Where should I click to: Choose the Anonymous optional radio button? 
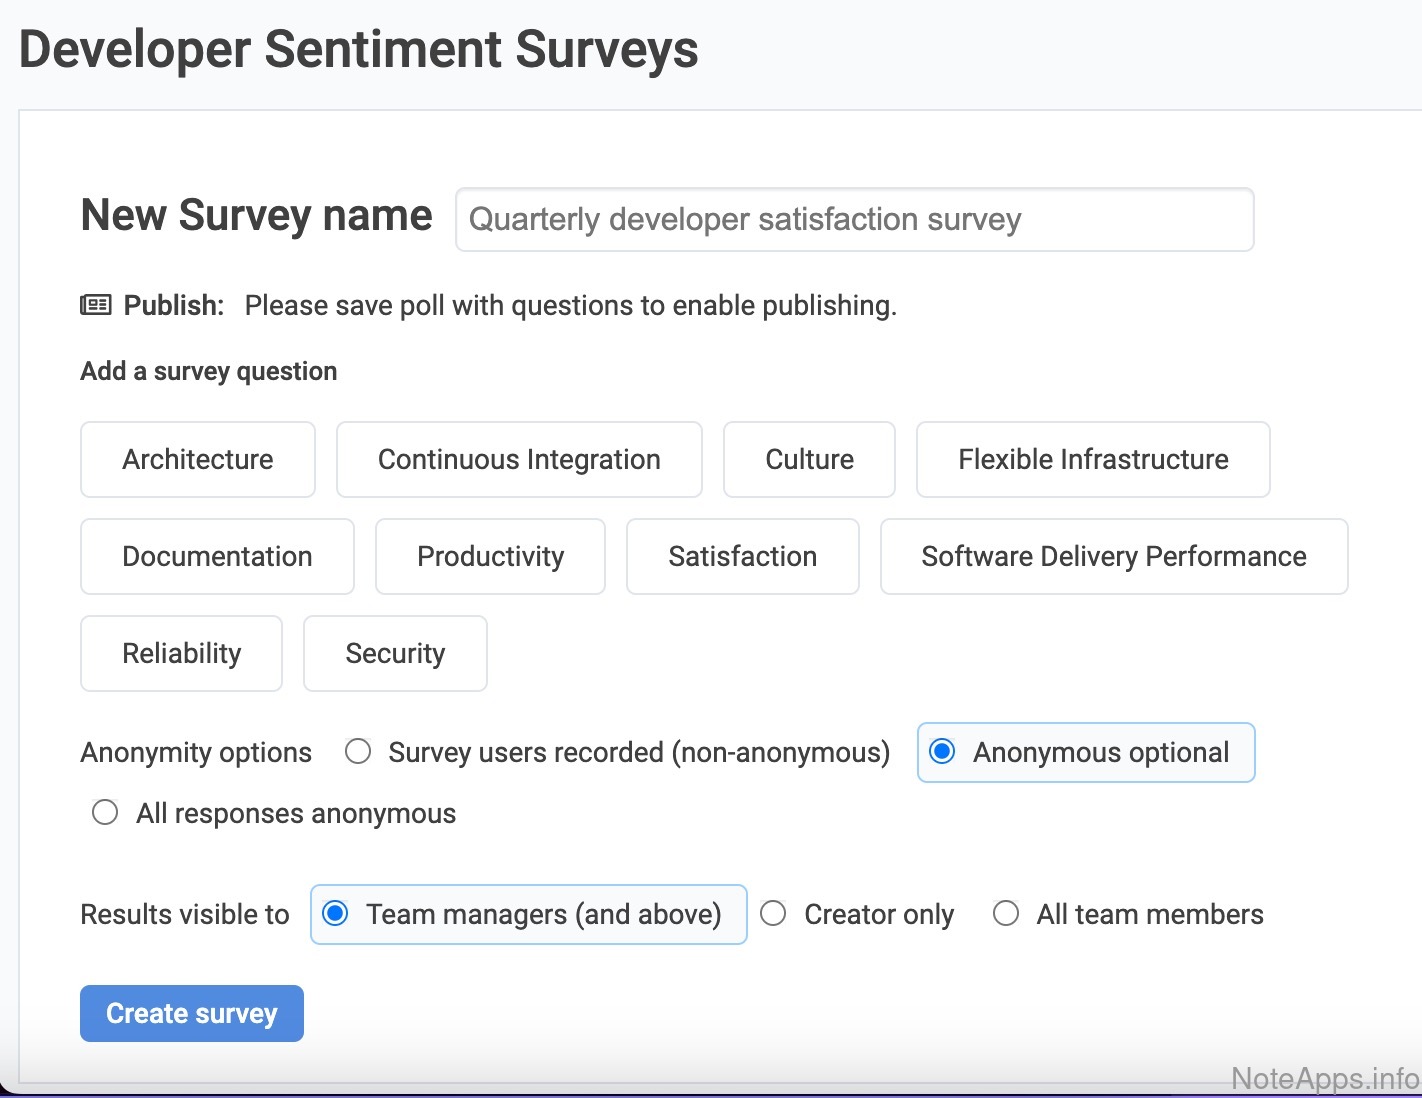(942, 752)
